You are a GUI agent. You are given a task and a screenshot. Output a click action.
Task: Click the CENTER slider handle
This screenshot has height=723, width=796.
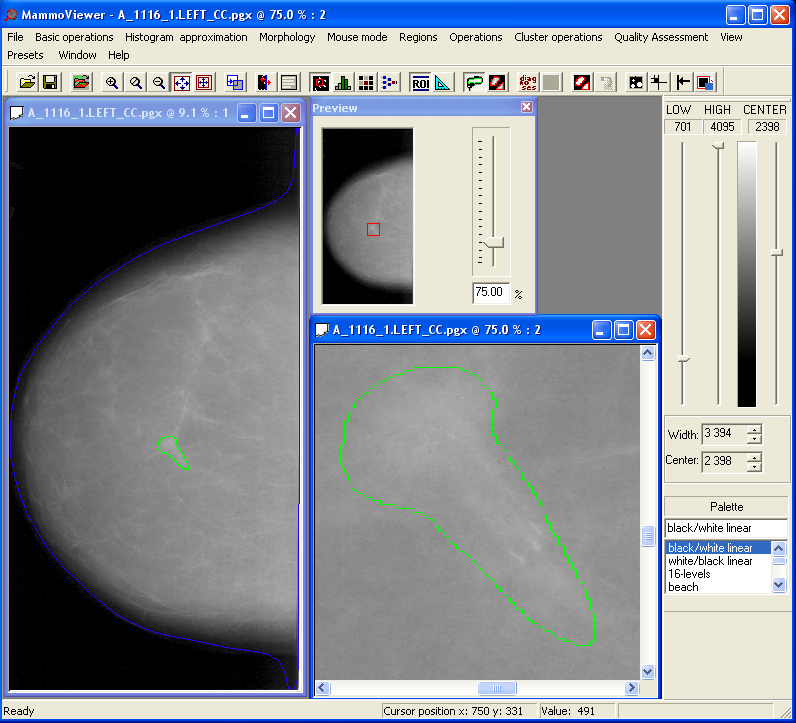click(x=777, y=252)
